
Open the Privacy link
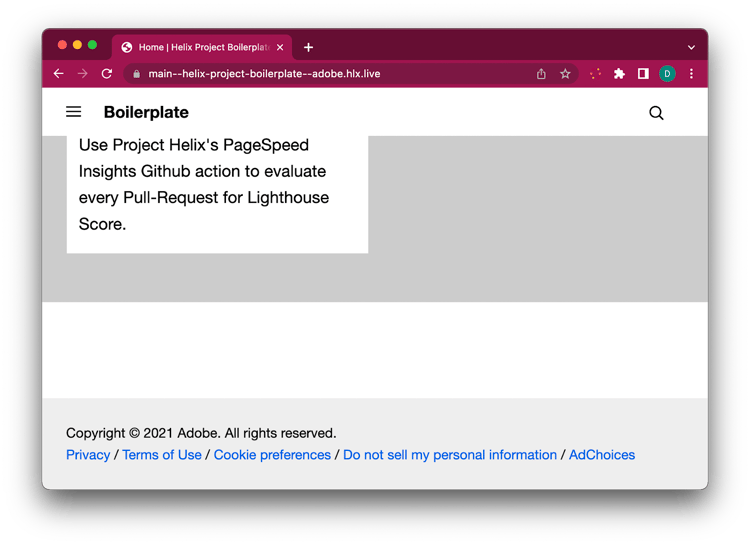coord(88,455)
